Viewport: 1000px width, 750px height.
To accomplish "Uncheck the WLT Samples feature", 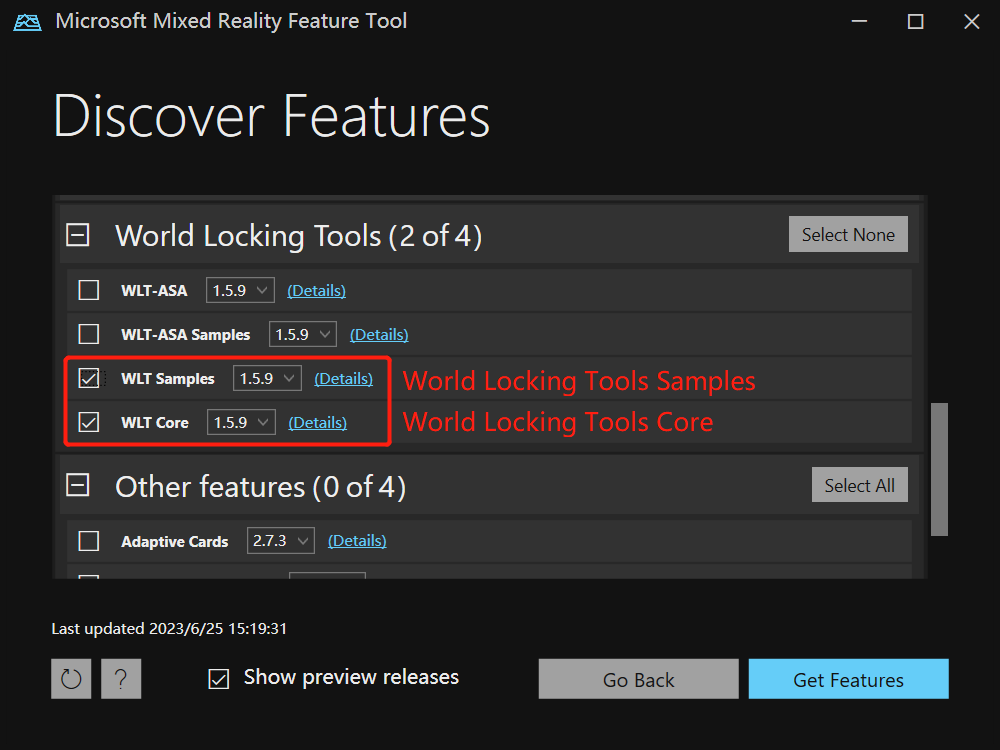I will pyautogui.click(x=89, y=378).
